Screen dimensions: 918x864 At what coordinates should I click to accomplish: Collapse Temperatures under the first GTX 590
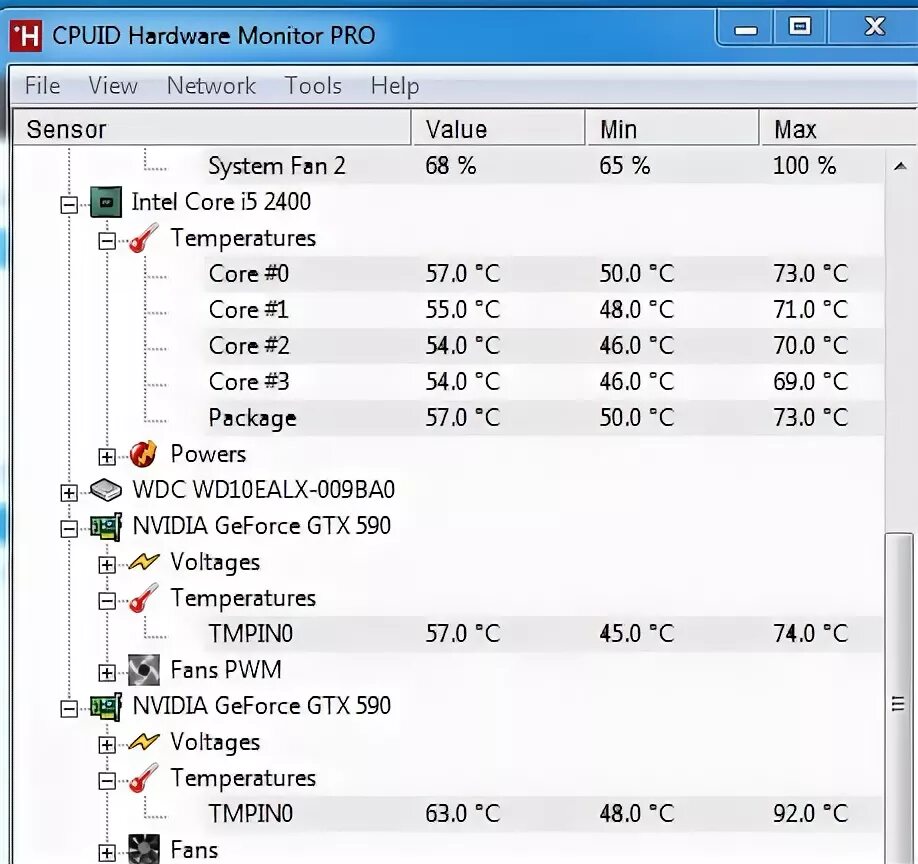(x=107, y=601)
